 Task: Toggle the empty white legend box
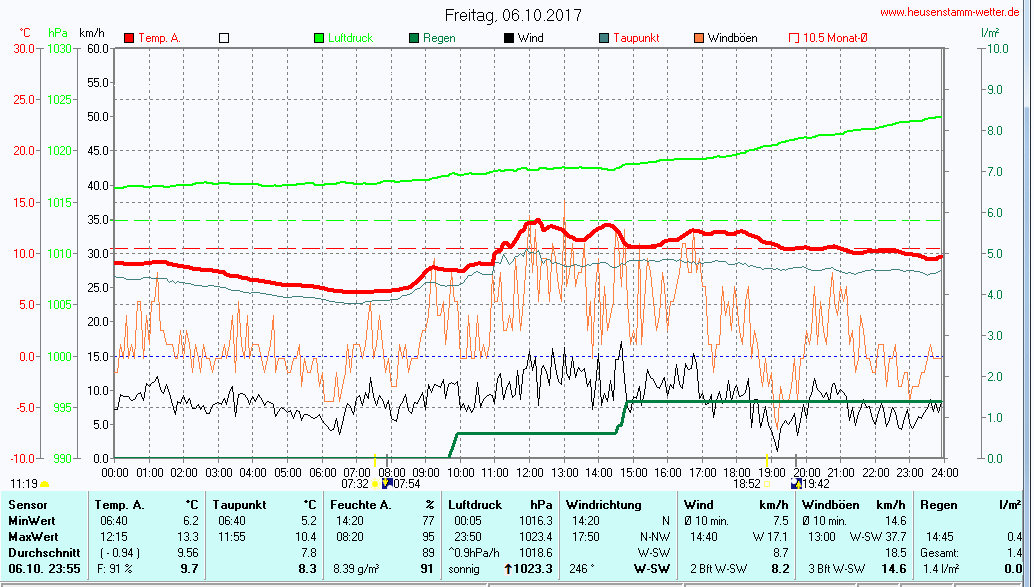pyautogui.click(x=224, y=38)
